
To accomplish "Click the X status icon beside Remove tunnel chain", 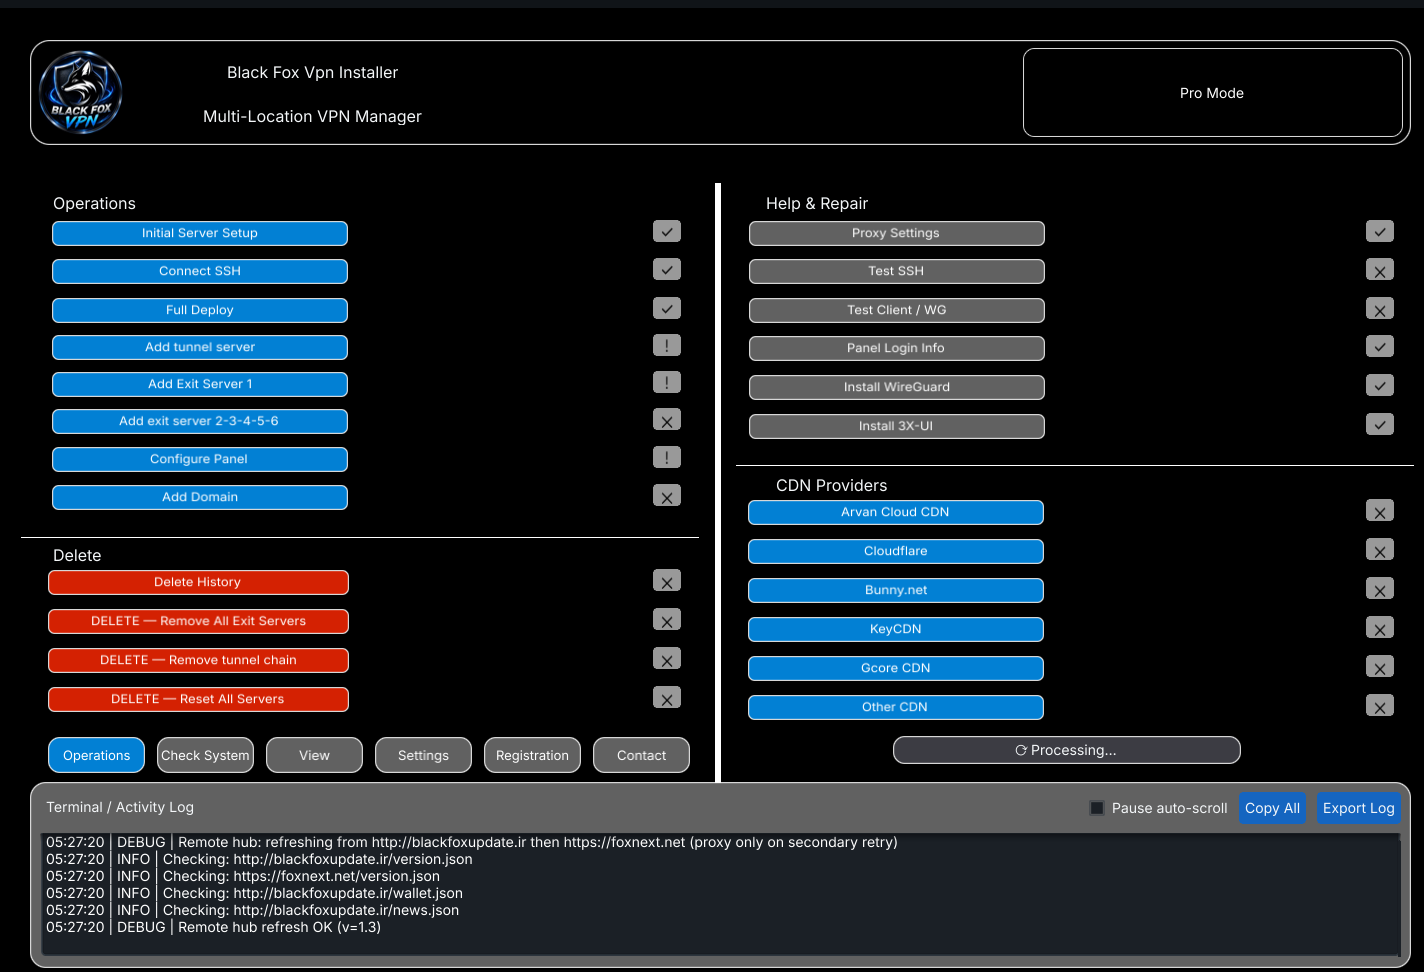I will pyautogui.click(x=667, y=660).
